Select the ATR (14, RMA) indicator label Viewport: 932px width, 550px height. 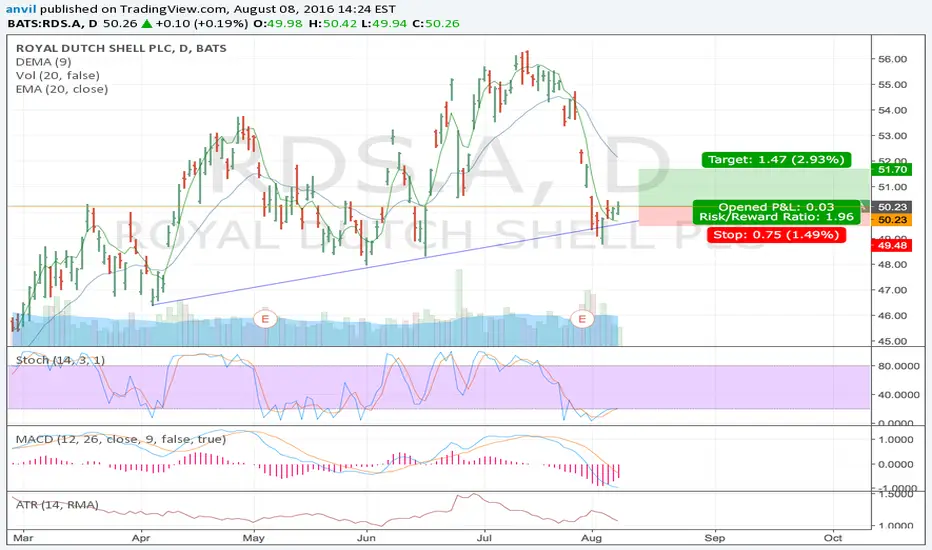pyautogui.click(x=57, y=505)
